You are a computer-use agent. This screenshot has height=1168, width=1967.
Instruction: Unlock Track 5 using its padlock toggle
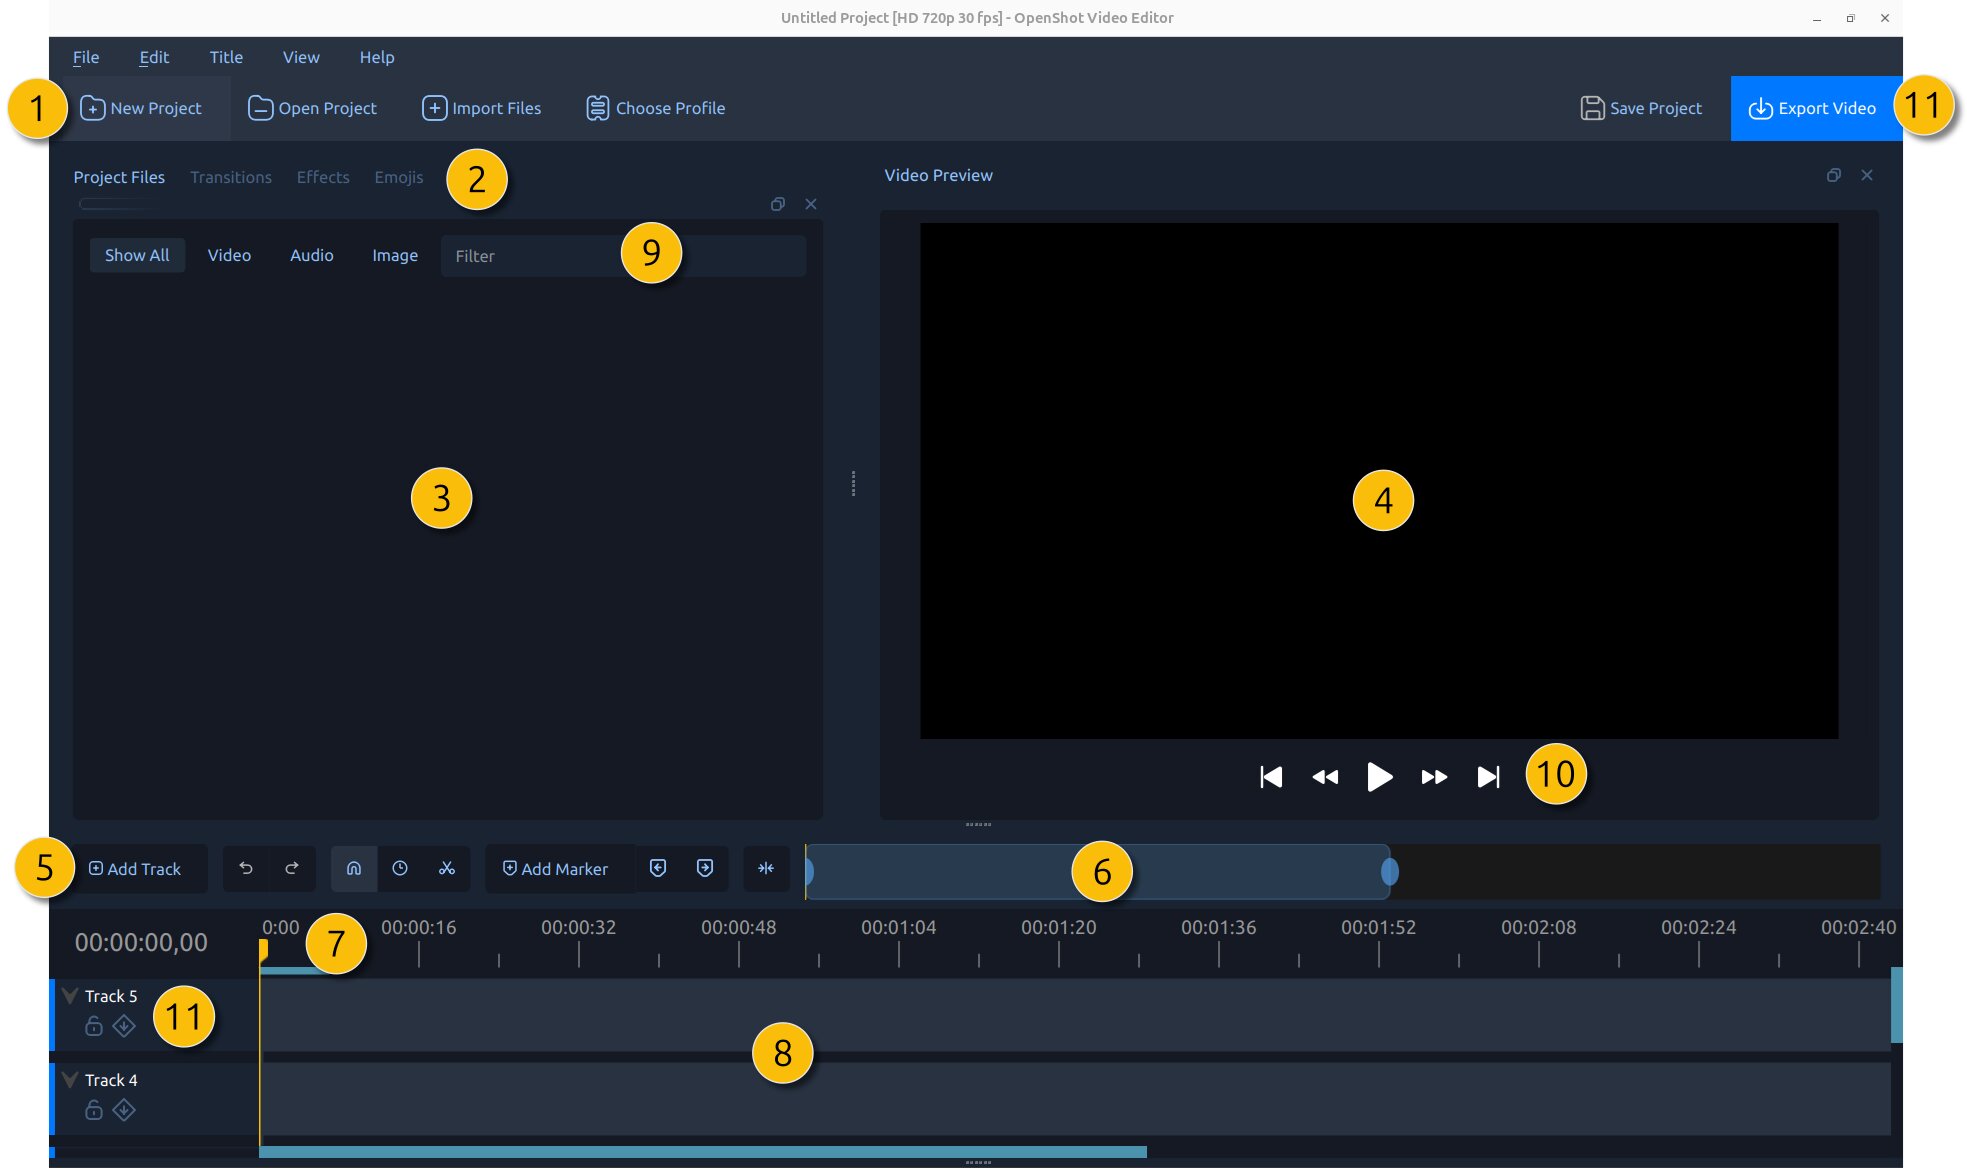tap(93, 1025)
